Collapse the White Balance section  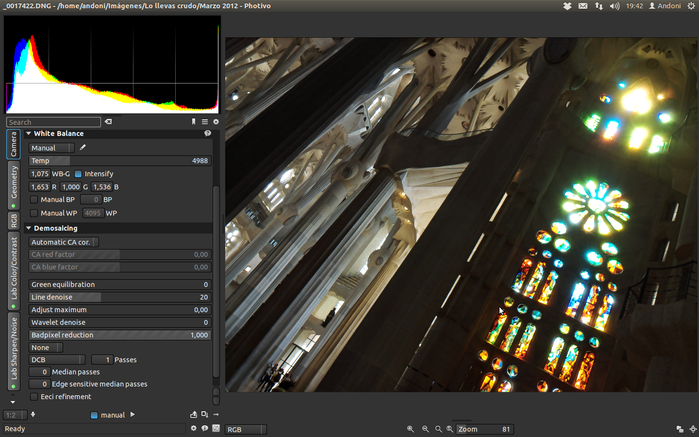pyautogui.click(x=29, y=133)
